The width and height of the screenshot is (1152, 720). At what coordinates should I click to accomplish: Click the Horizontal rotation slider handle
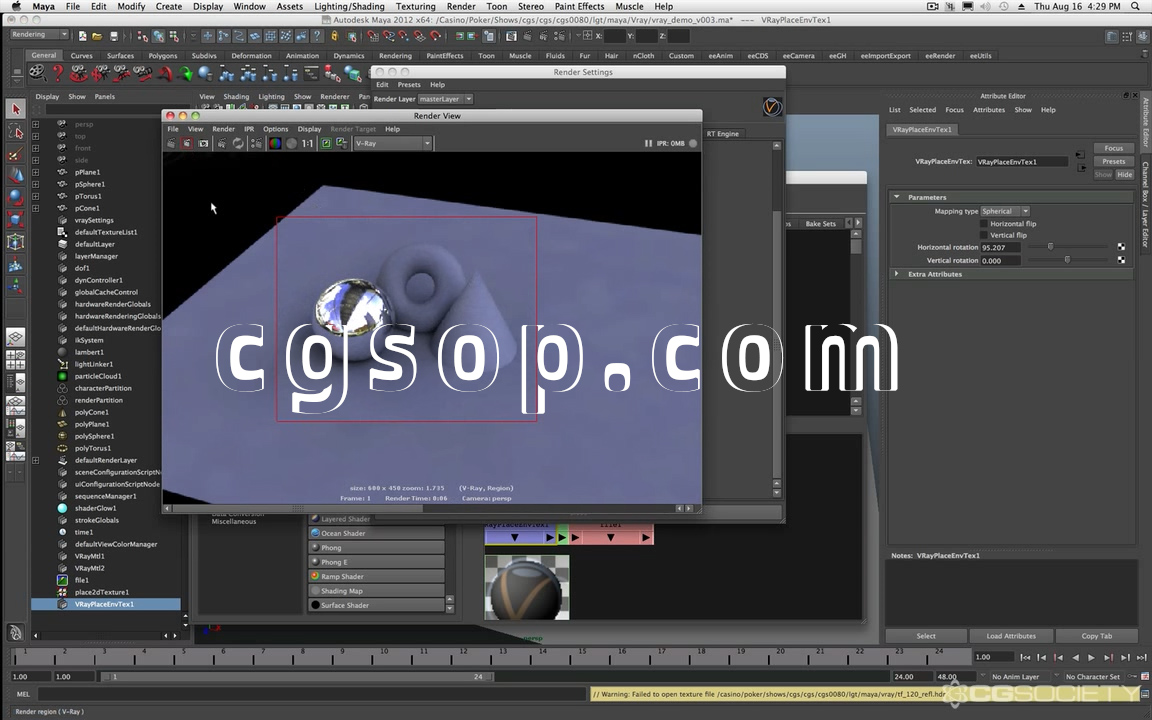(x=1050, y=247)
